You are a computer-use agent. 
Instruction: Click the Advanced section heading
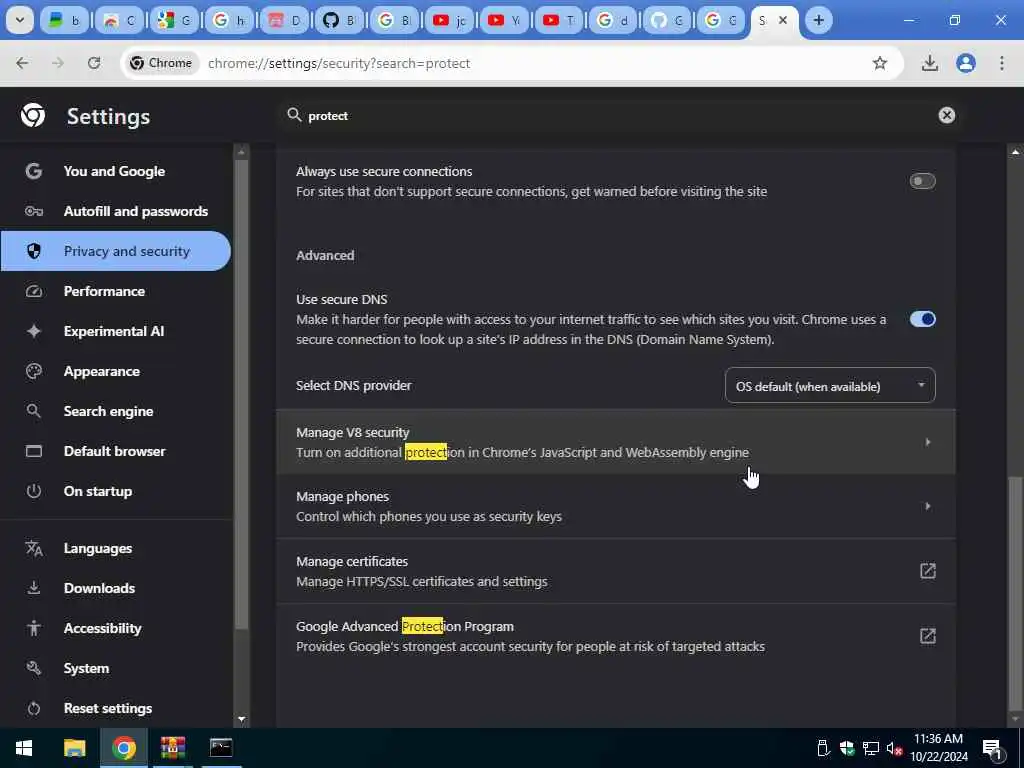click(325, 255)
